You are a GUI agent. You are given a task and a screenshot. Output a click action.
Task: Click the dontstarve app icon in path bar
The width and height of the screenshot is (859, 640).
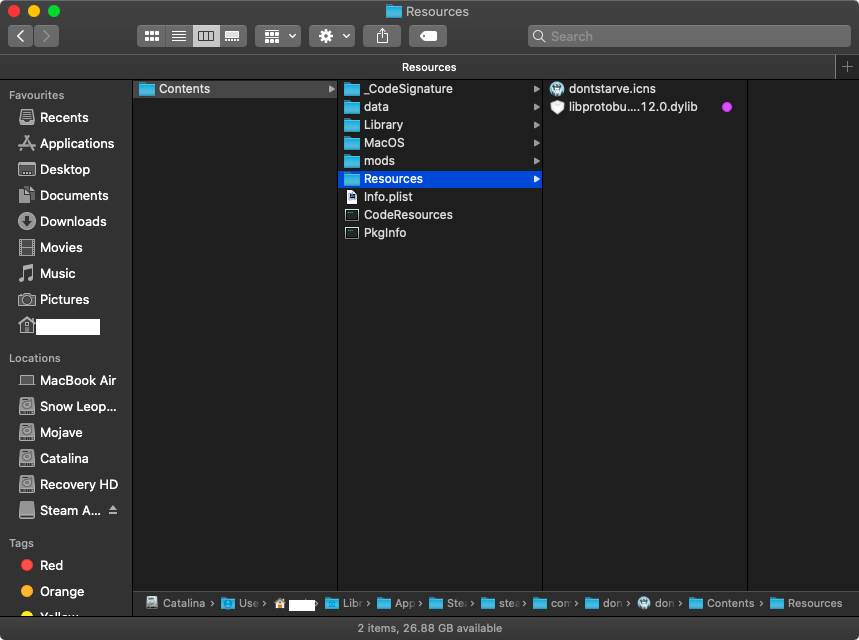[644, 603]
